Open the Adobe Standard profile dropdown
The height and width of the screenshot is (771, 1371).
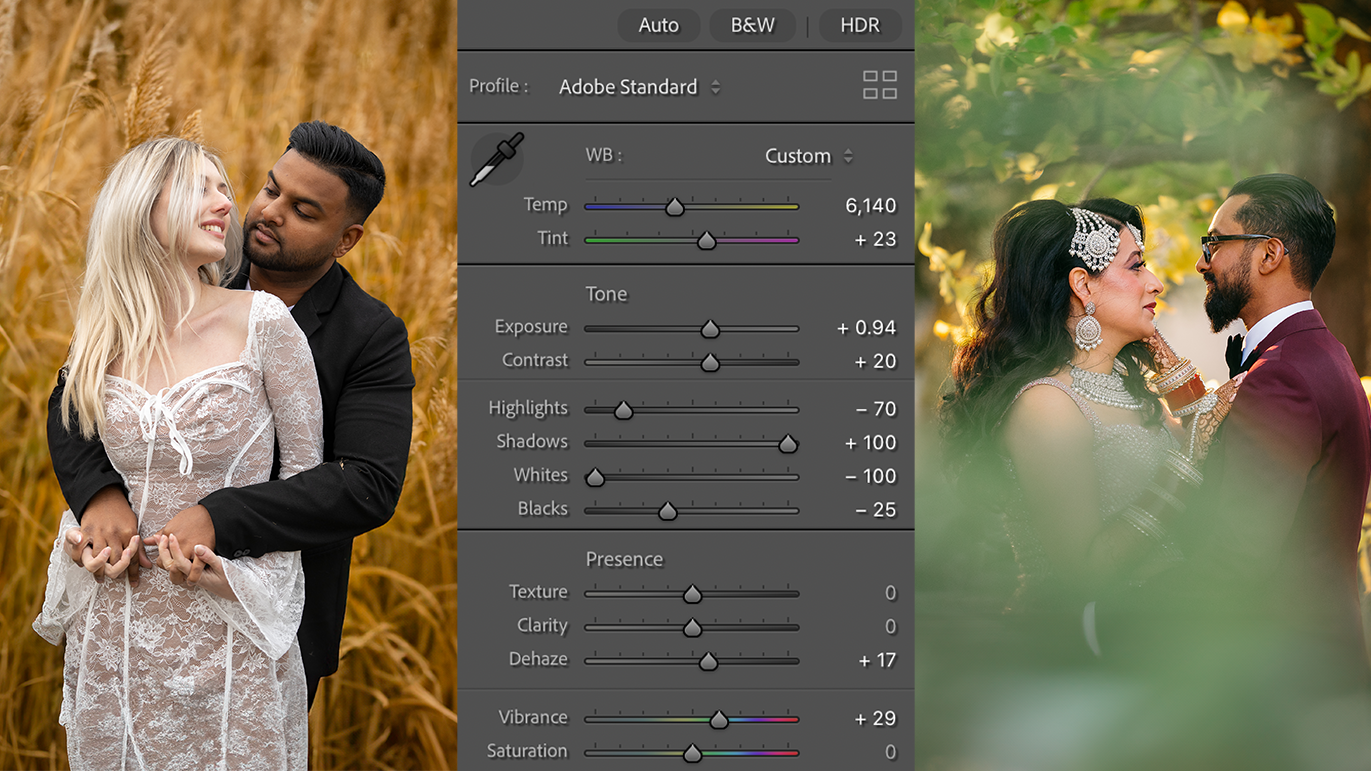point(639,87)
